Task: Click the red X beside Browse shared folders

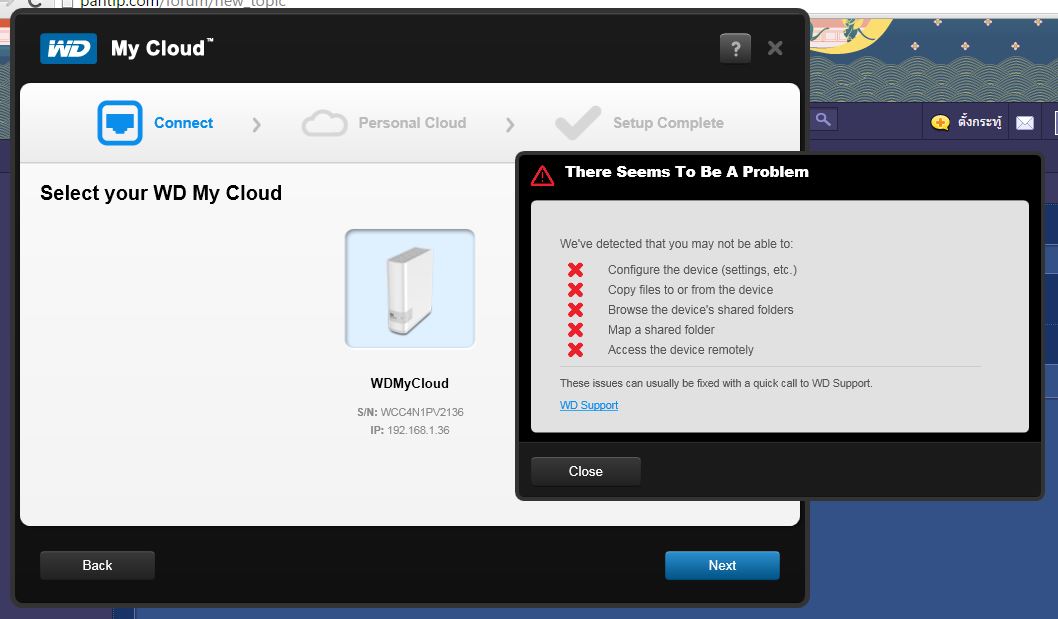Action: pyautogui.click(x=576, y=310)
